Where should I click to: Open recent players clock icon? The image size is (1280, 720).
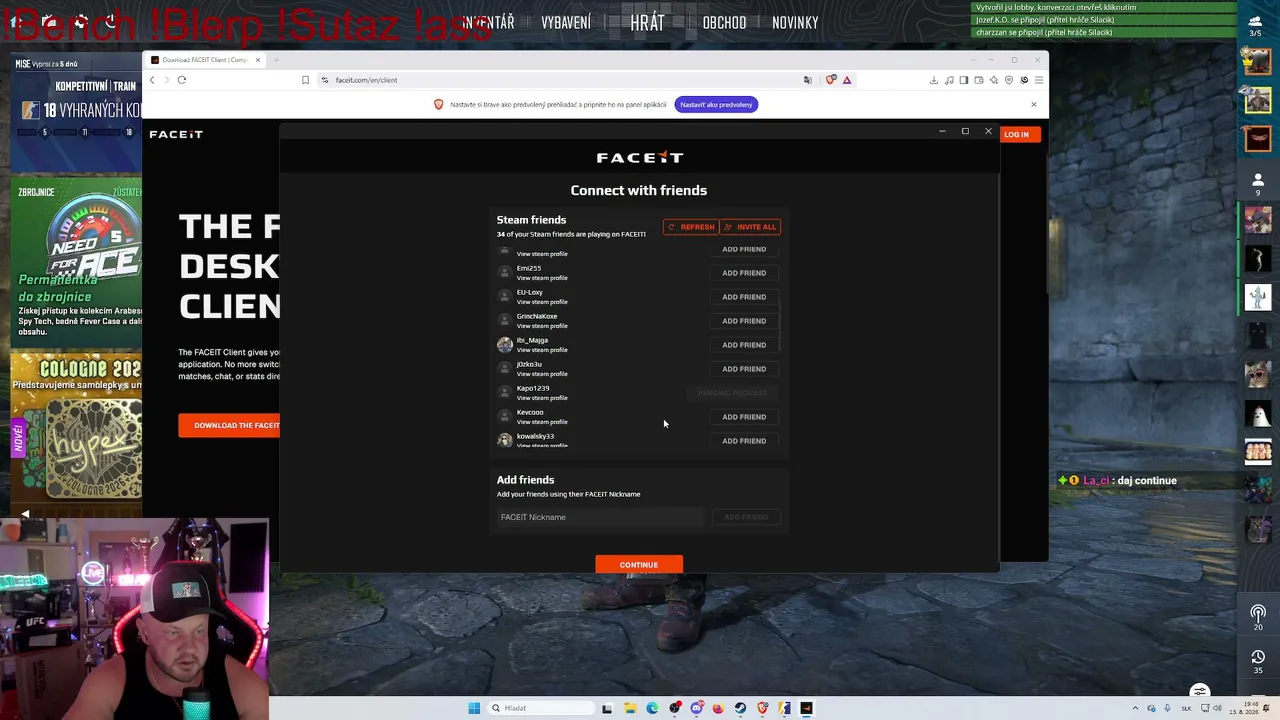coord(1258,657)
